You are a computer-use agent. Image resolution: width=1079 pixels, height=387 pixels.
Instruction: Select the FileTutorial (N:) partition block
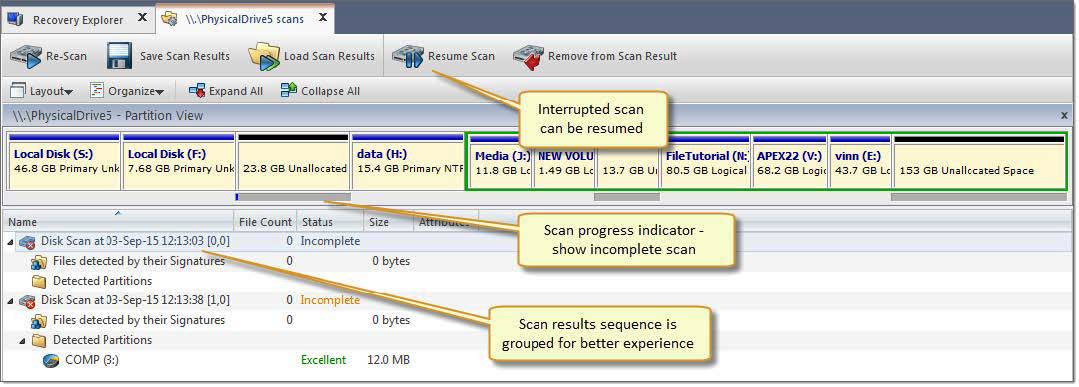pos(705,162)
